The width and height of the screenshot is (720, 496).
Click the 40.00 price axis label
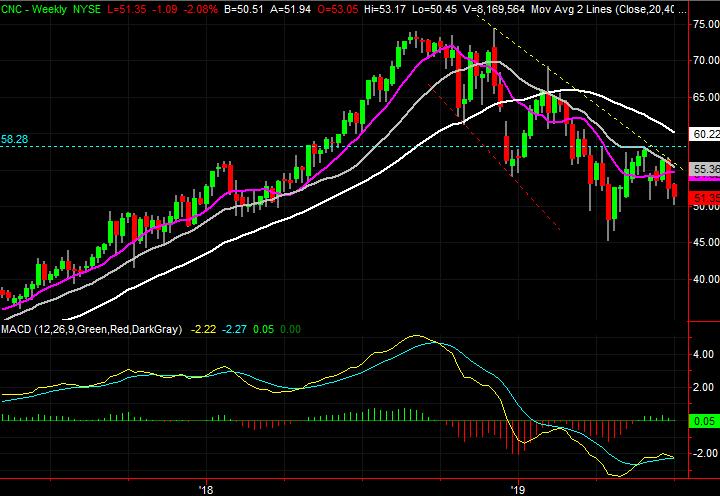click(x=706, y=279)
